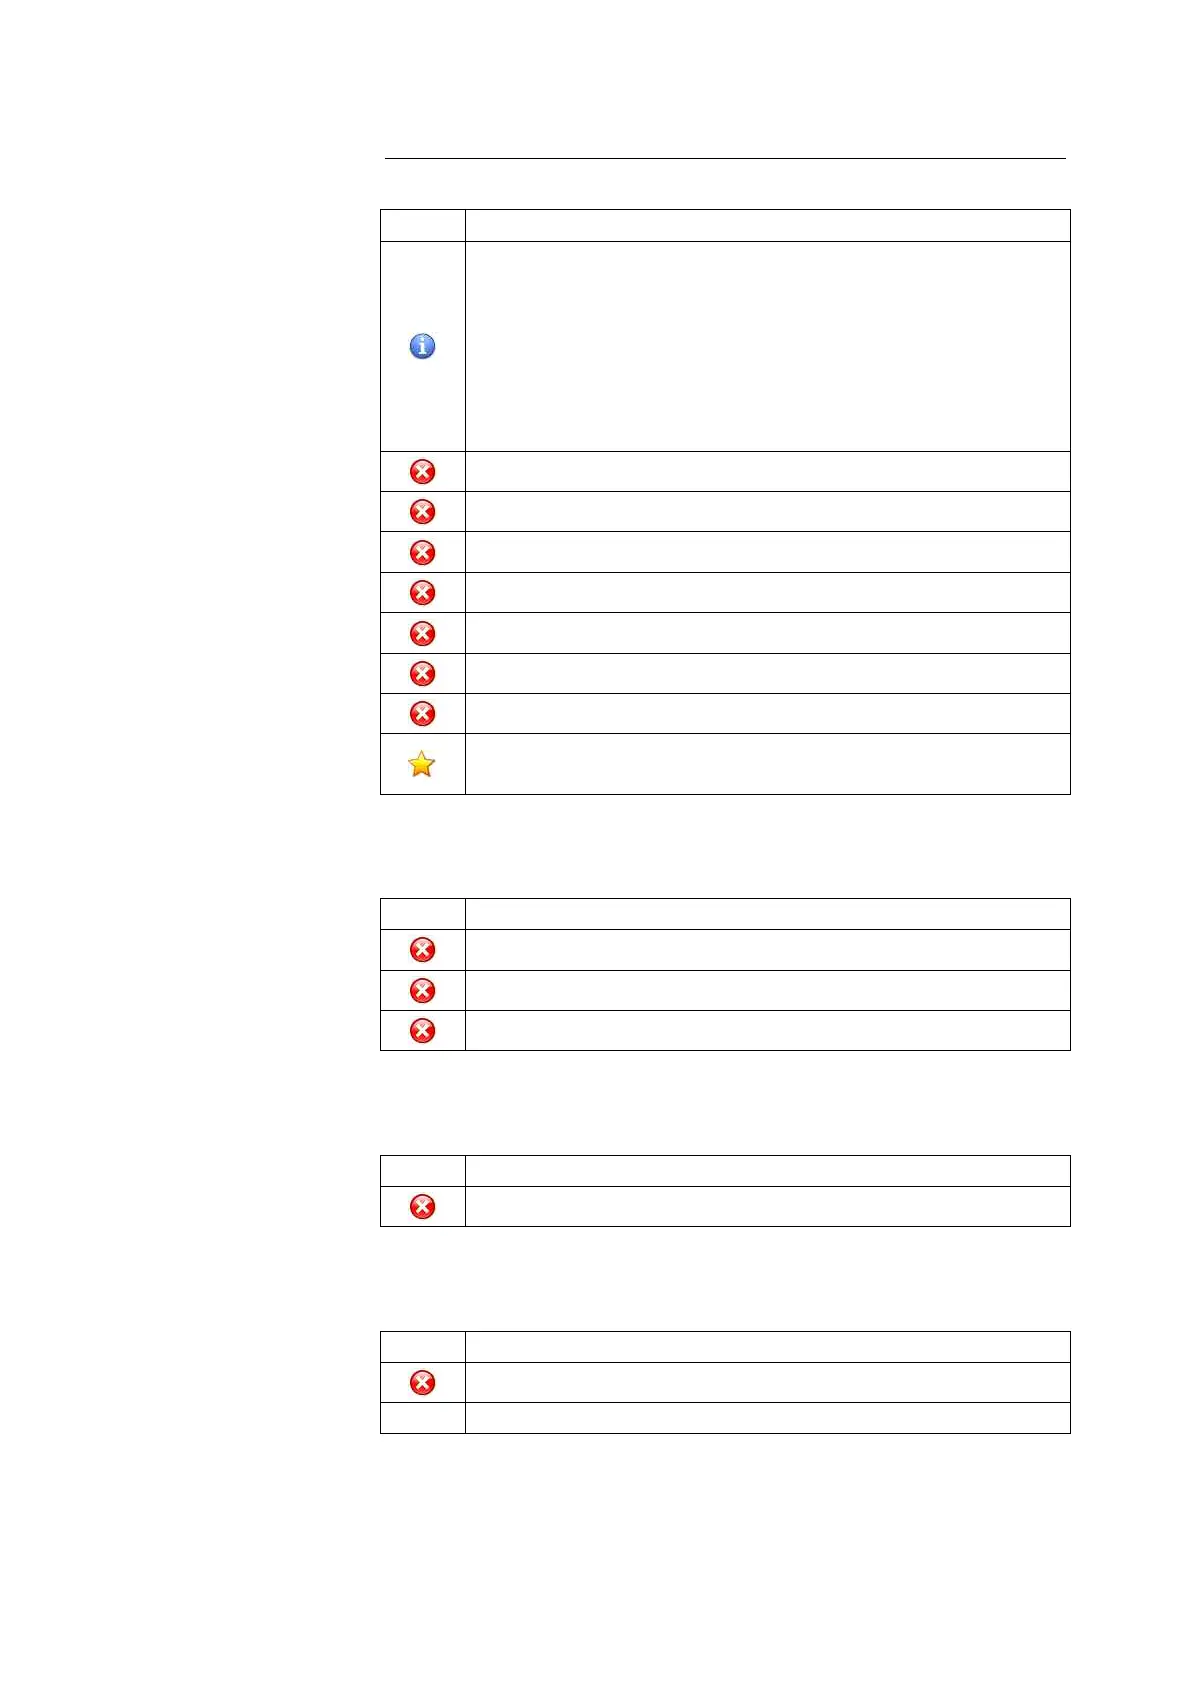Click the third red error icon in the first table
This screenshot has width=1190, height=1684.
coord(422,553)
